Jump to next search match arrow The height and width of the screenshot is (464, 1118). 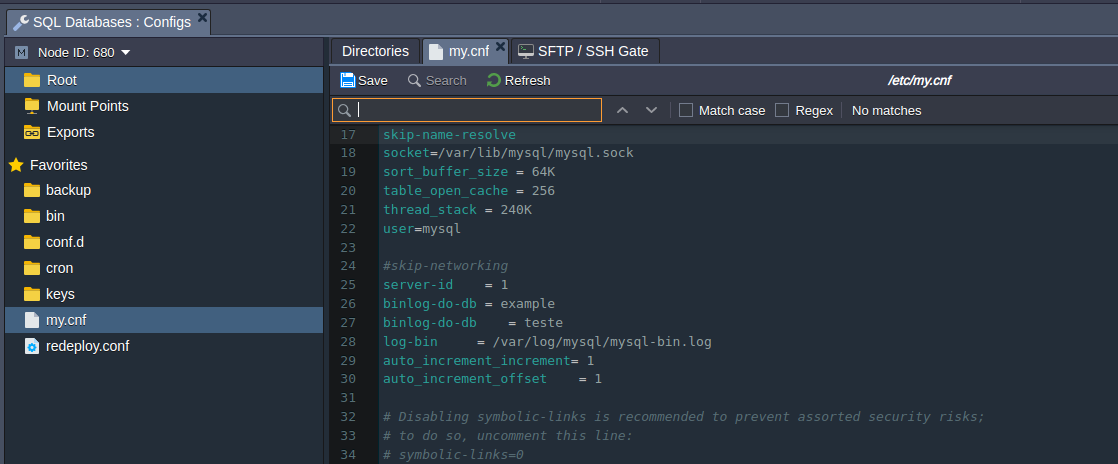(651, 110)
